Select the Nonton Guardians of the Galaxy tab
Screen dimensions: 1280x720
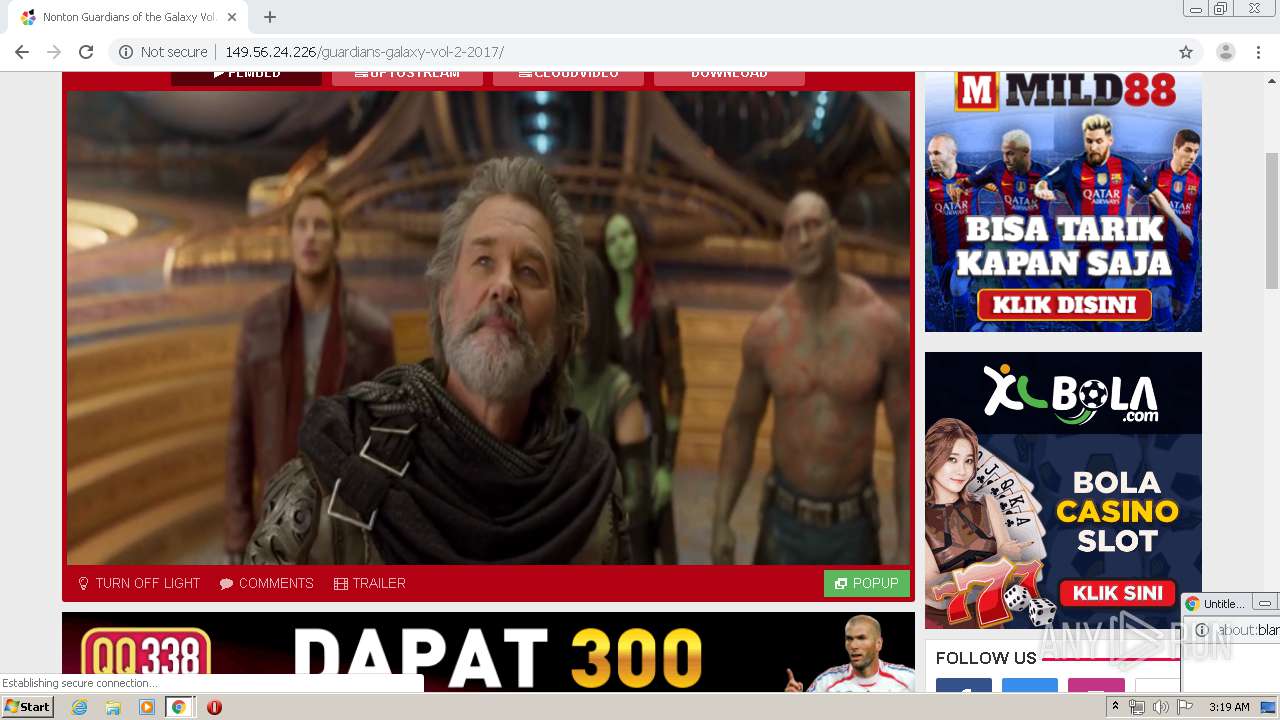coord(128,17)
